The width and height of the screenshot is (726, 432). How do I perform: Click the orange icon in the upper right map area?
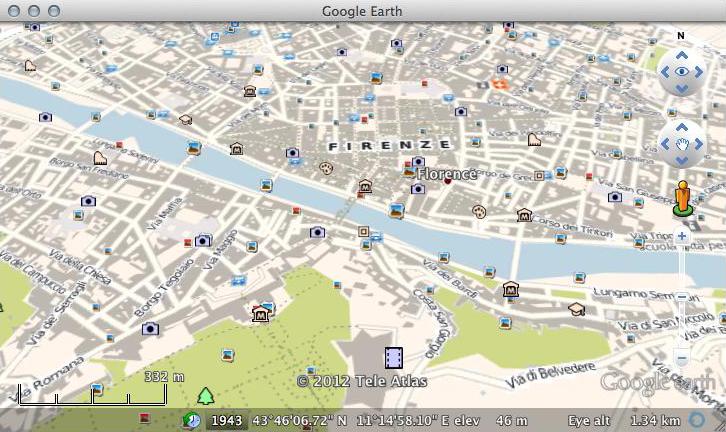point(500,84)
